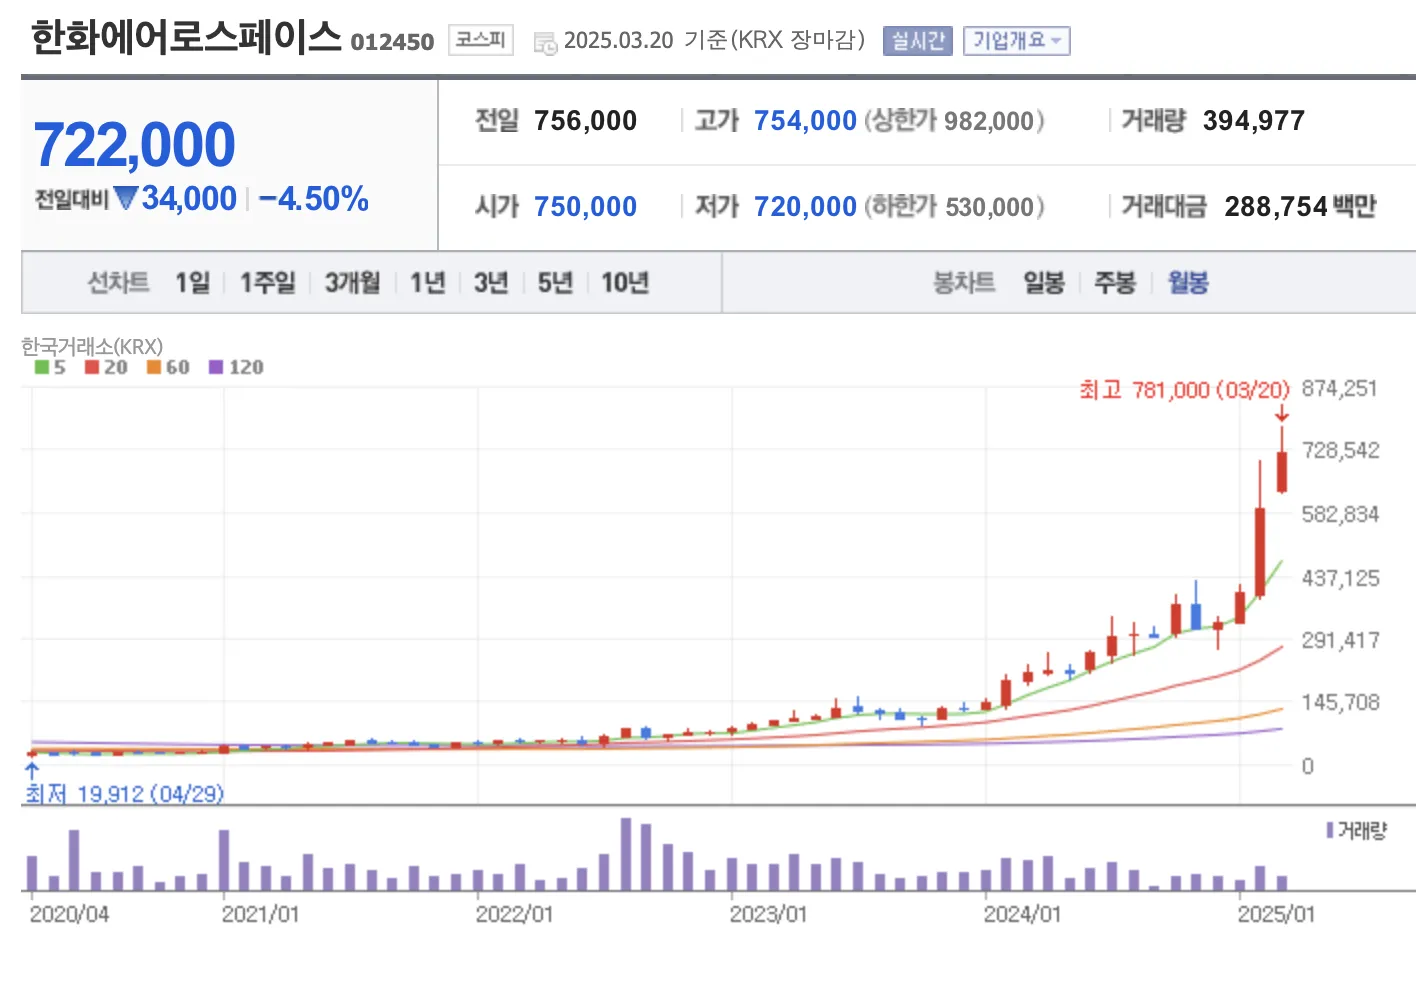
Task: Click the latest red candle at chart peak
Action: [x=1282, y=472]
